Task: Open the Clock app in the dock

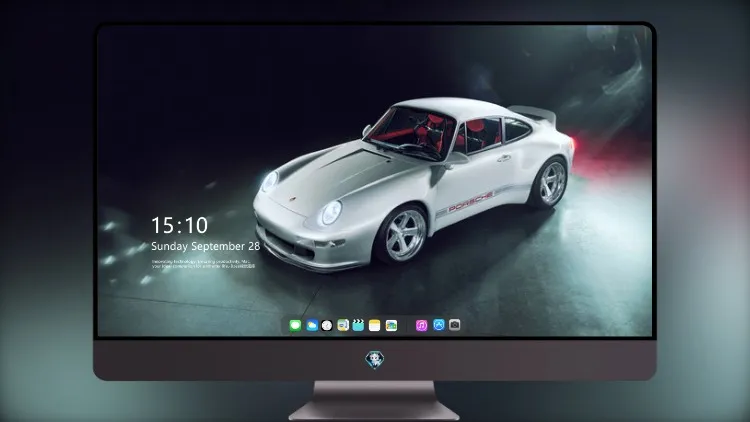Action: [327, 325]
